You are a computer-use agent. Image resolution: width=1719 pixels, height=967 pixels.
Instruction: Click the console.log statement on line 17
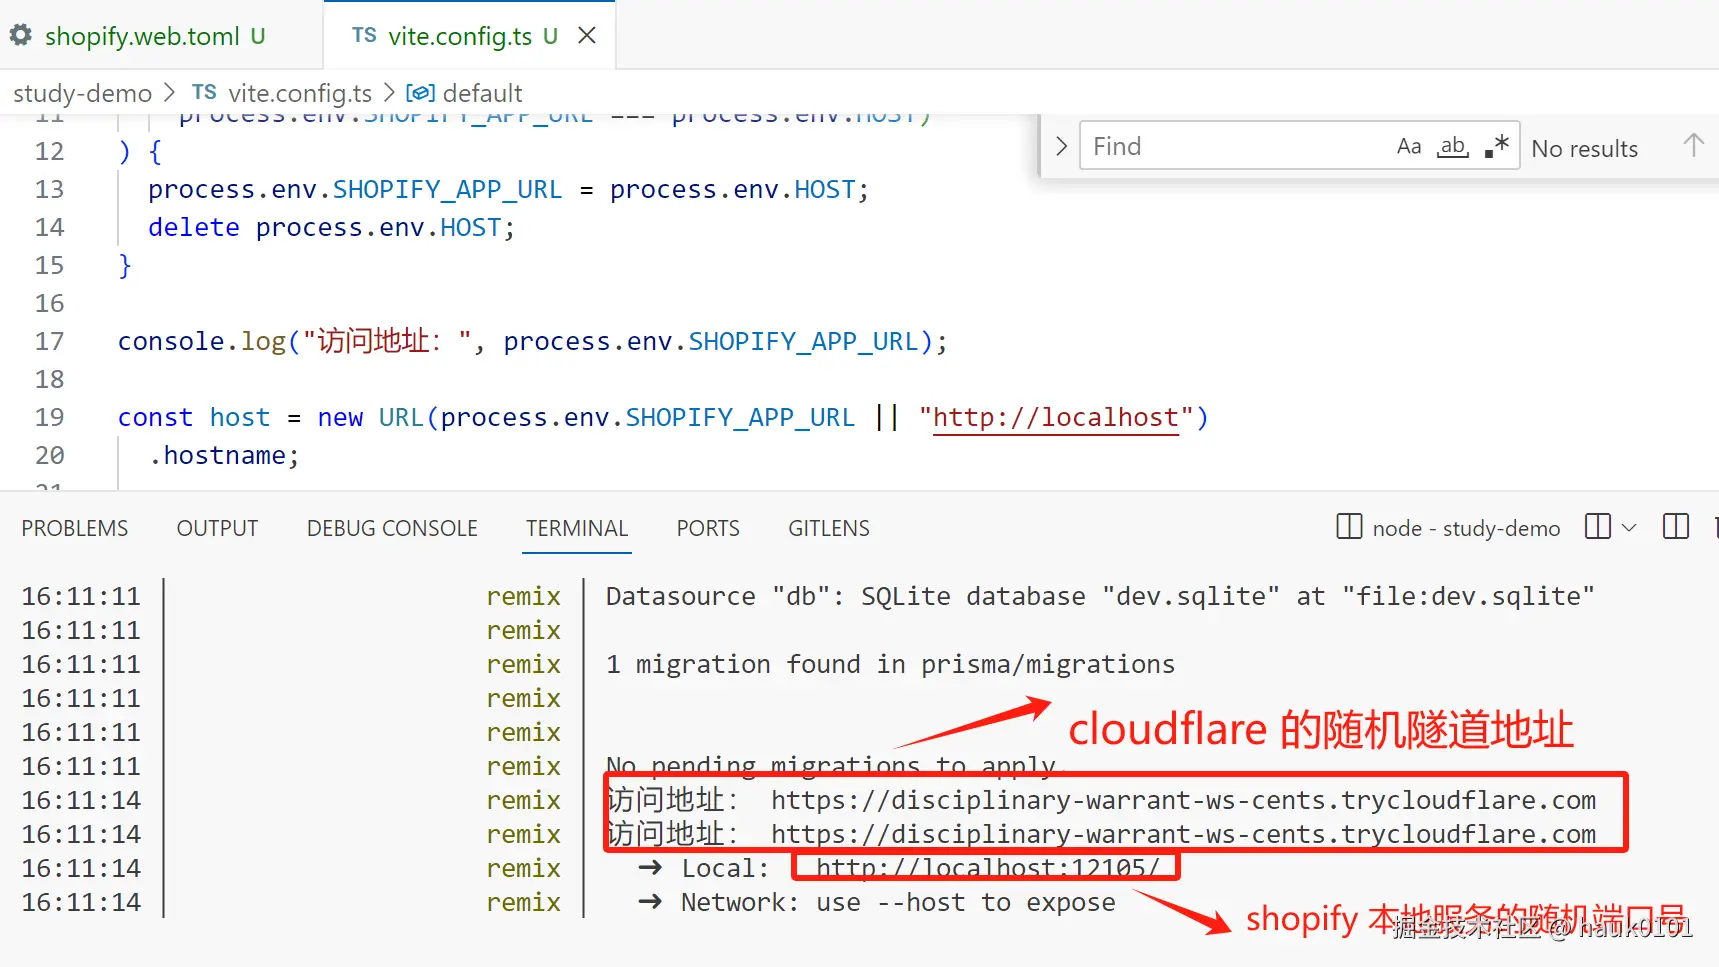pos(532,341)
